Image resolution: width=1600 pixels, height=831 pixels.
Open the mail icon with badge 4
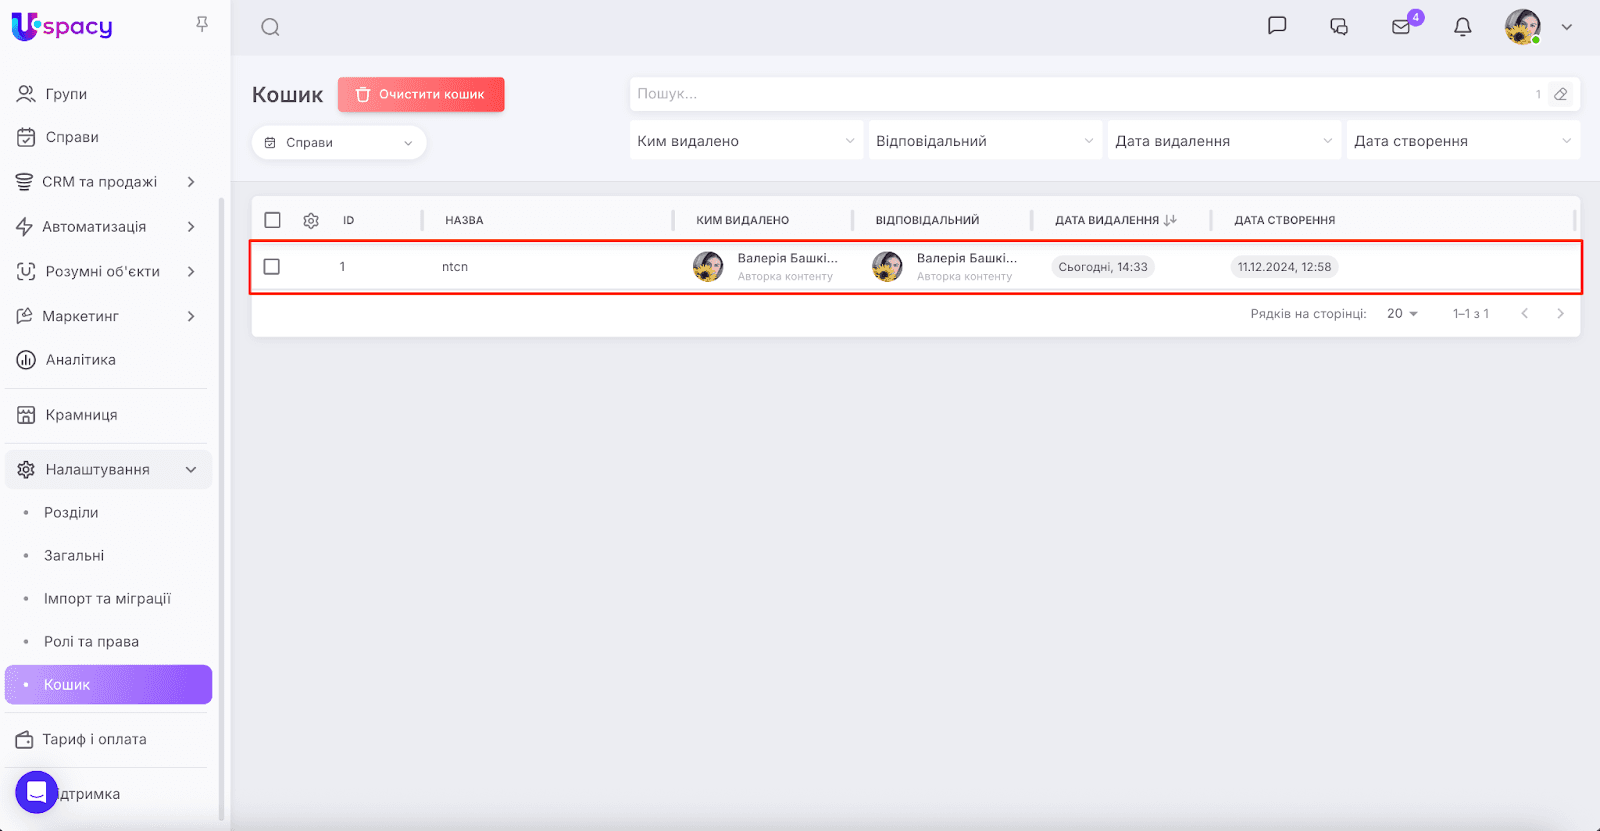tap(1401, 27)
